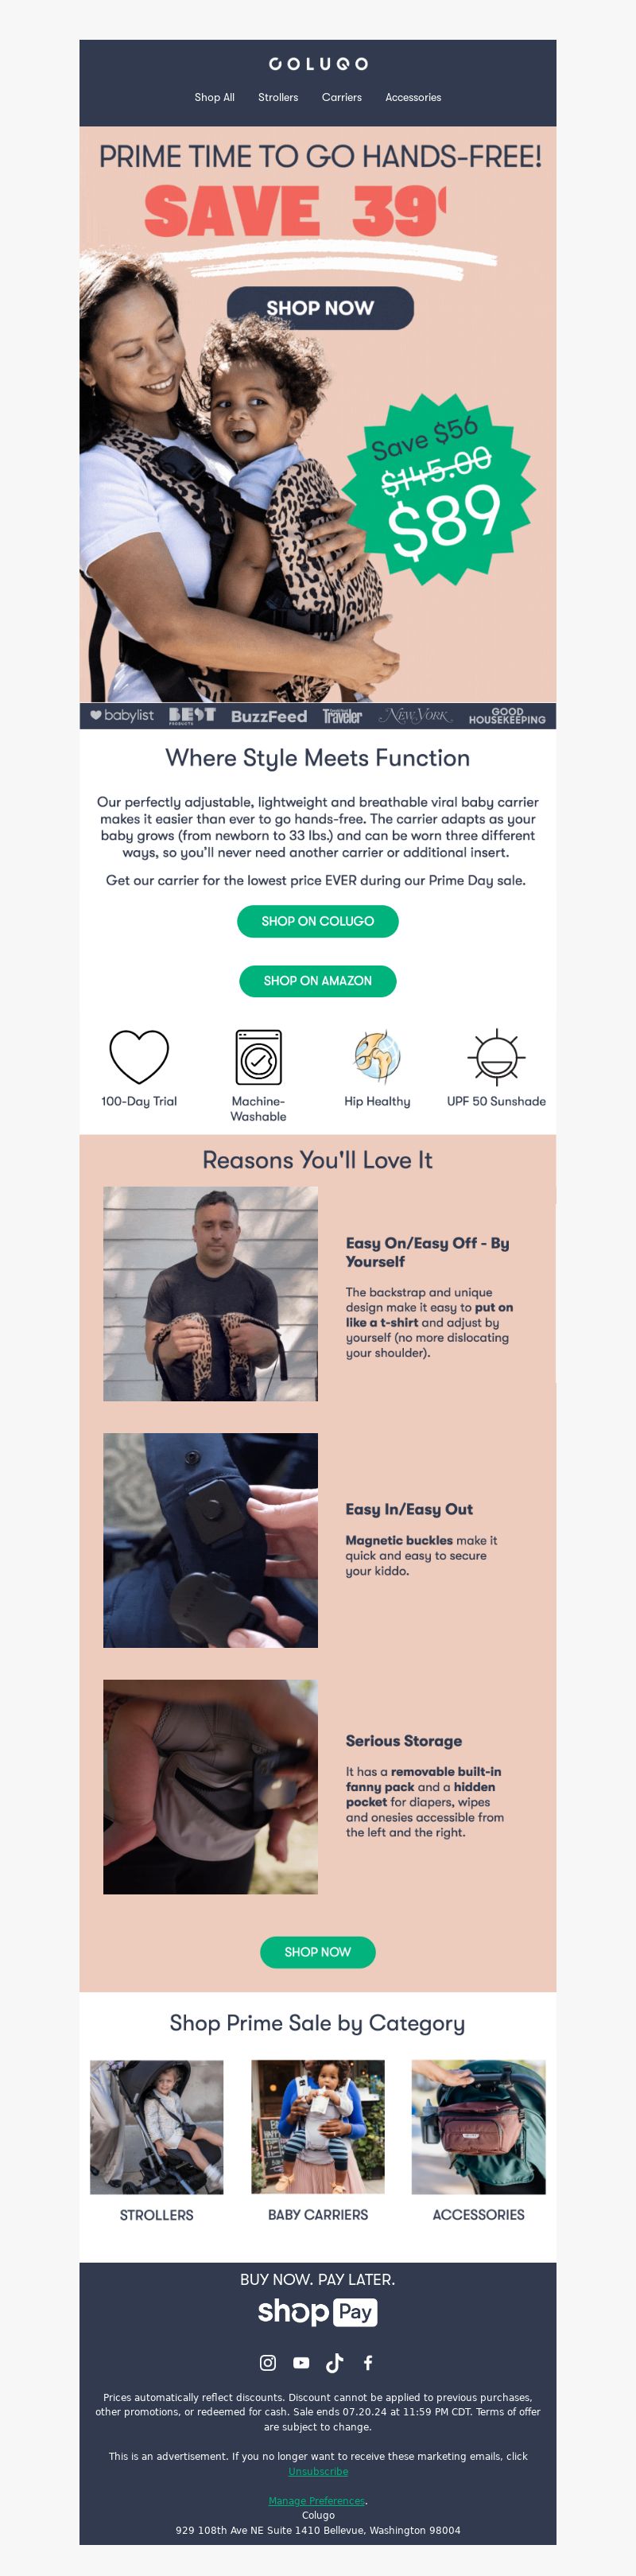Viewport: 636px width, 2576px height.
Task: Click the SHOP ON COLUGO button
Action: click(x=318, y=921)
